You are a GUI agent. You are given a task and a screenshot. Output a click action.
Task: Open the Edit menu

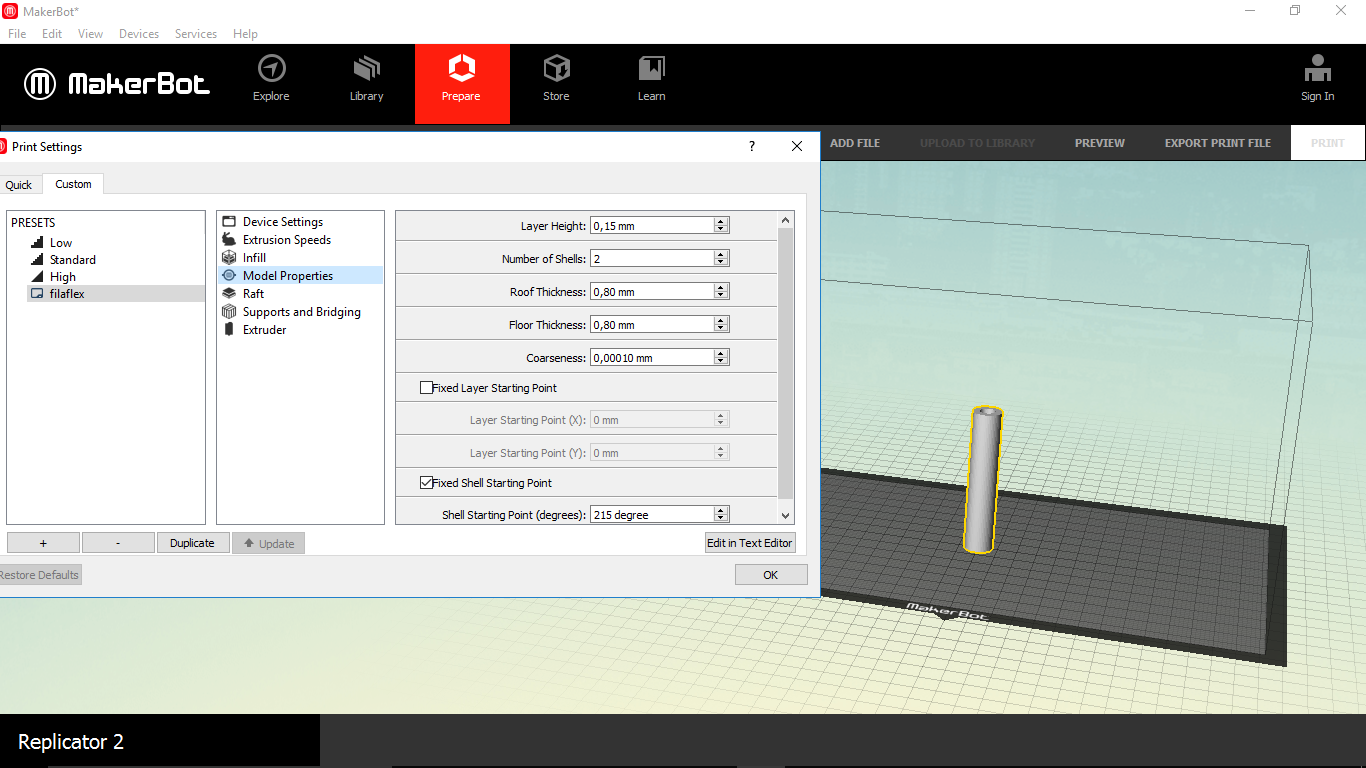[x=52, y=34]
